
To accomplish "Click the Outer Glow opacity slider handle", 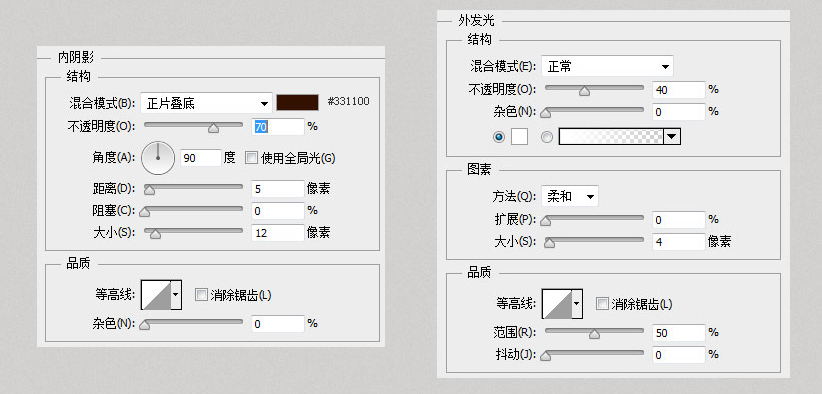I will click(584, 91).
